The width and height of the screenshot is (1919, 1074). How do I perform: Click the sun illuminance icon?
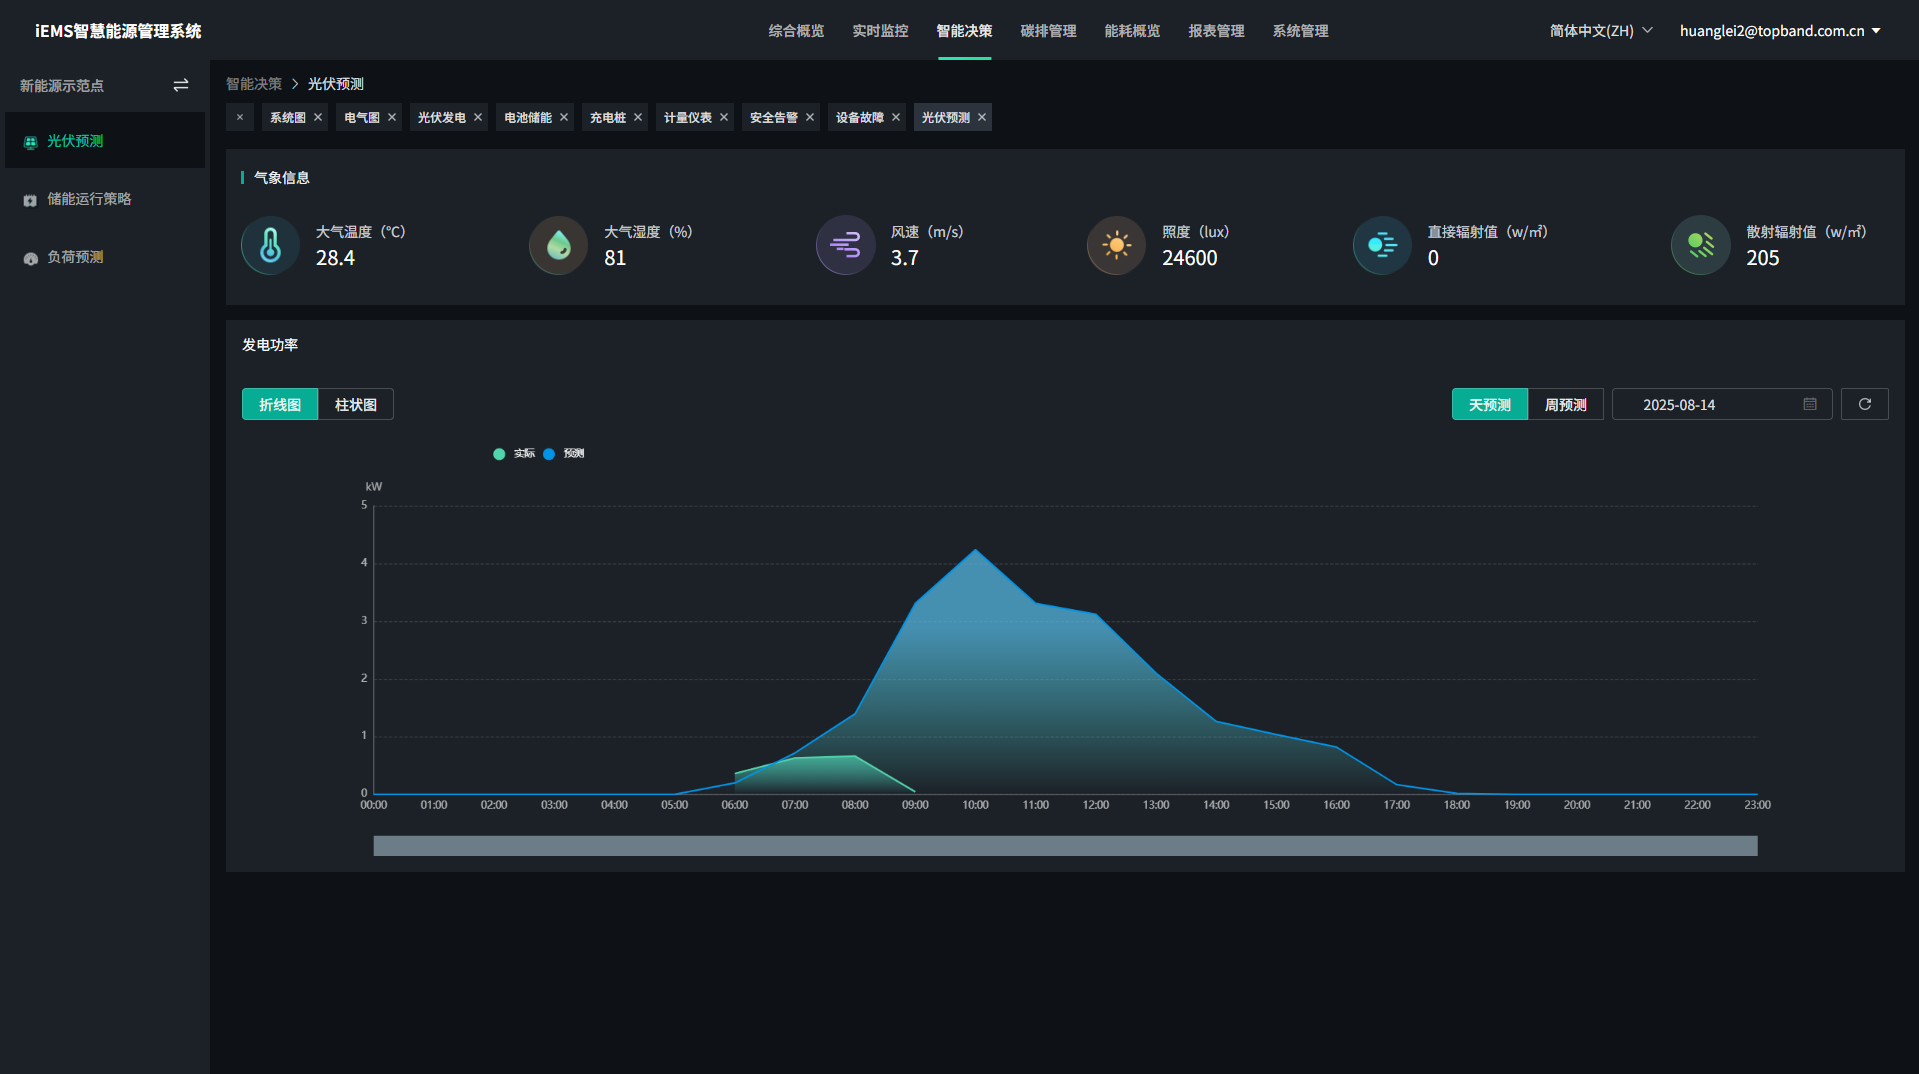tap(1116, 245)
